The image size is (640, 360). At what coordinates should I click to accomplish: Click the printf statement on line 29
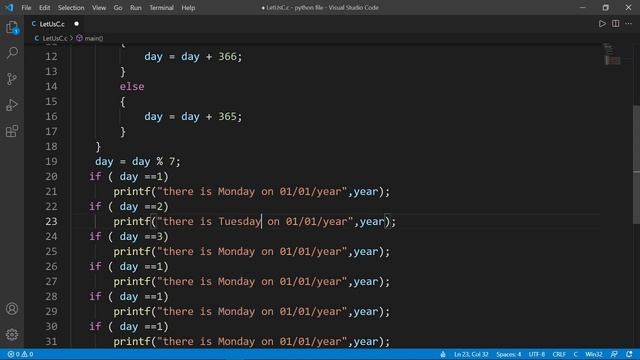point(252,311)
